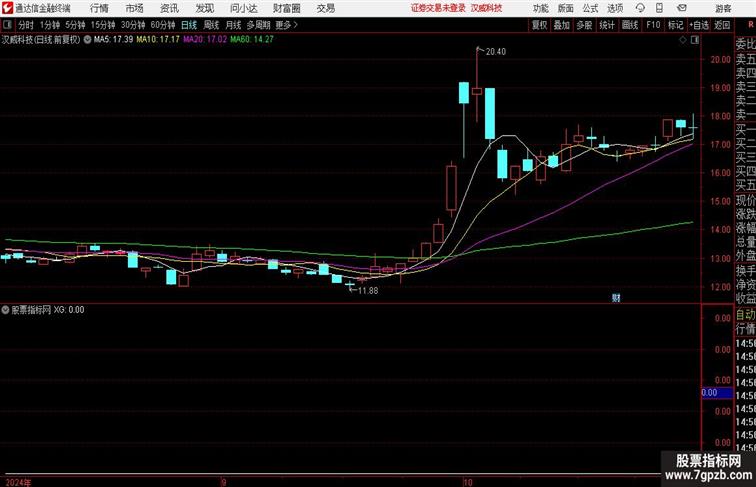Click +自选 to add to watchlist
The height and width of the screenshot is (487, 756).
tap(699, 25)
